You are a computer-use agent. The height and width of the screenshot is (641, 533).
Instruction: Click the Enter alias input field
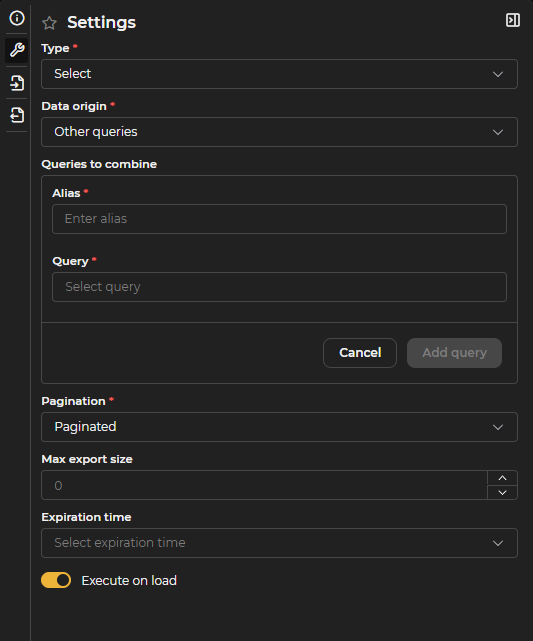(279, 219)
